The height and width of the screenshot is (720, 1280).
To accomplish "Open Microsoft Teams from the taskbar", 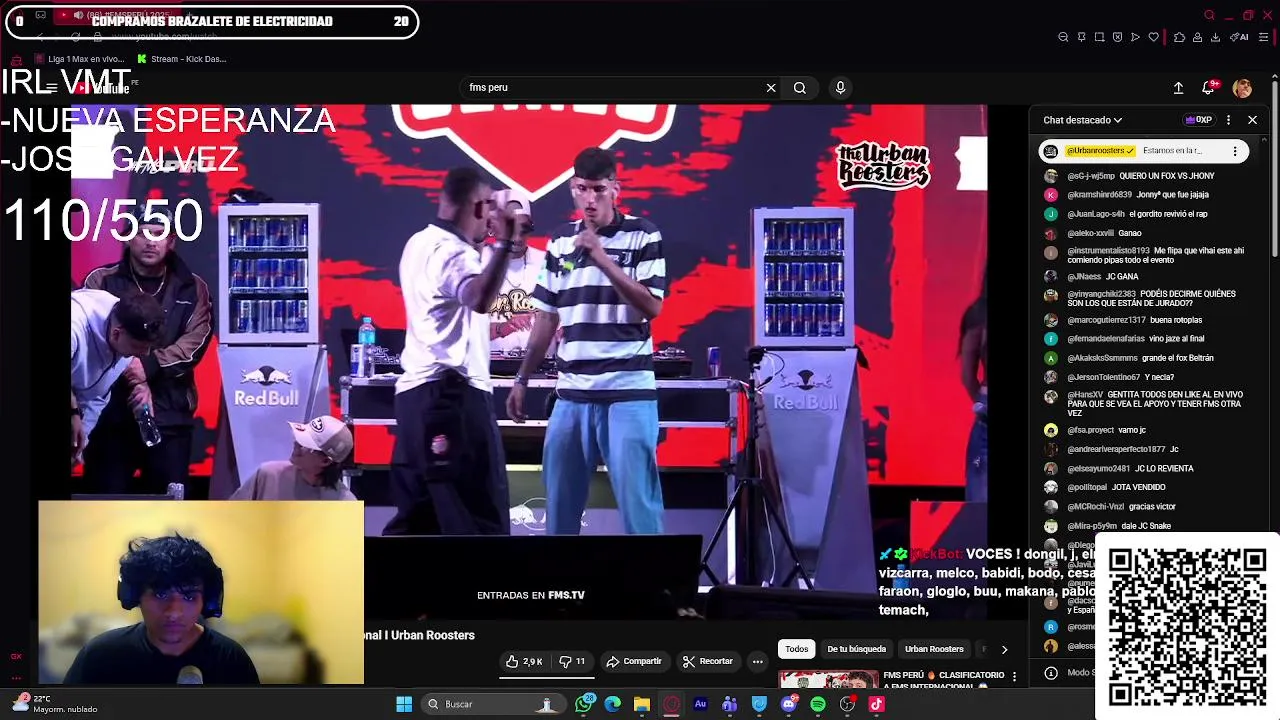I will coord(730,704).
